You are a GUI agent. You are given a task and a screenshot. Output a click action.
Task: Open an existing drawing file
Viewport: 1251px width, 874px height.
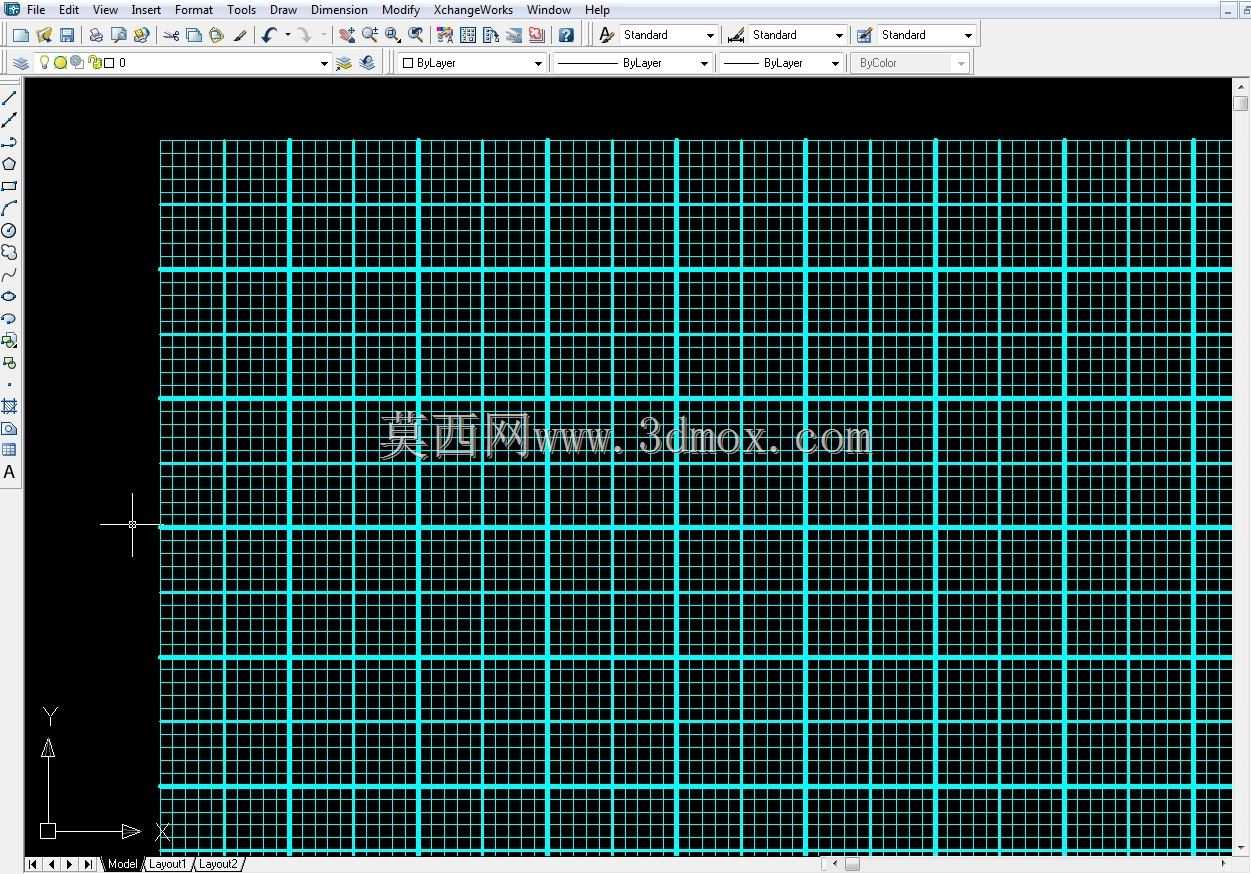click(44, 35)
